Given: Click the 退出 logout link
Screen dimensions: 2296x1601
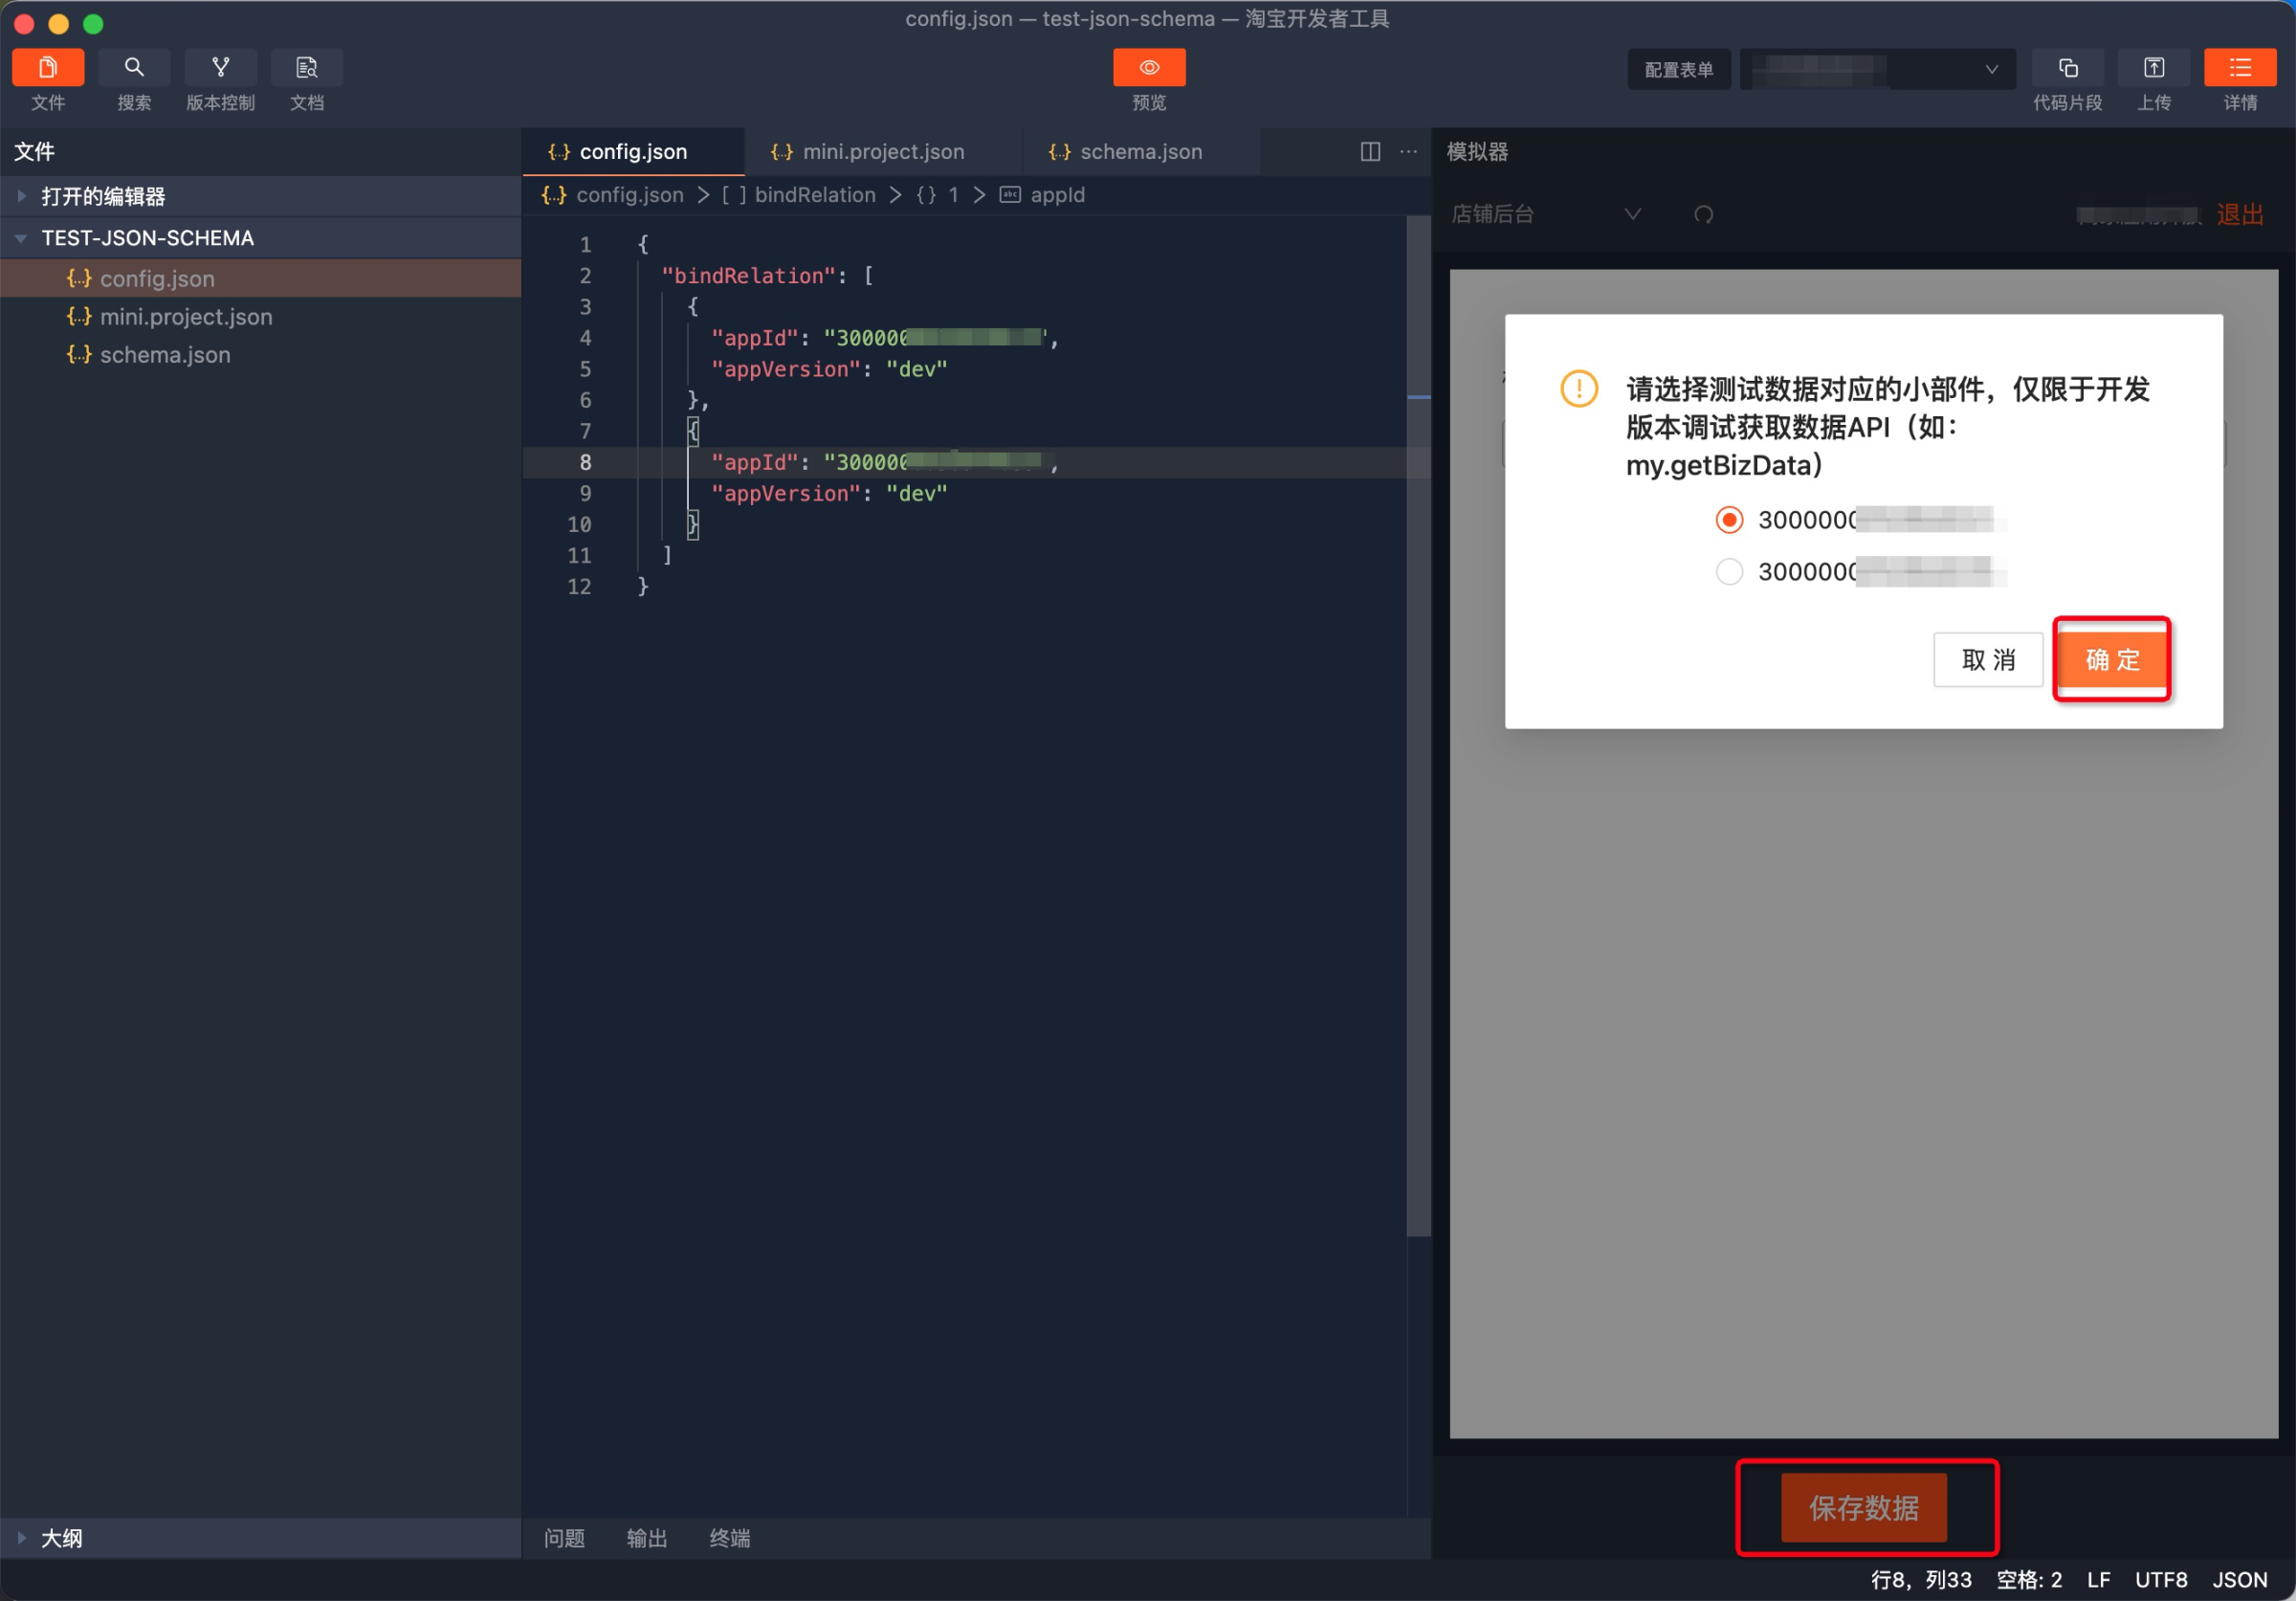Looking at the screenshot, I should (2240, 214).
